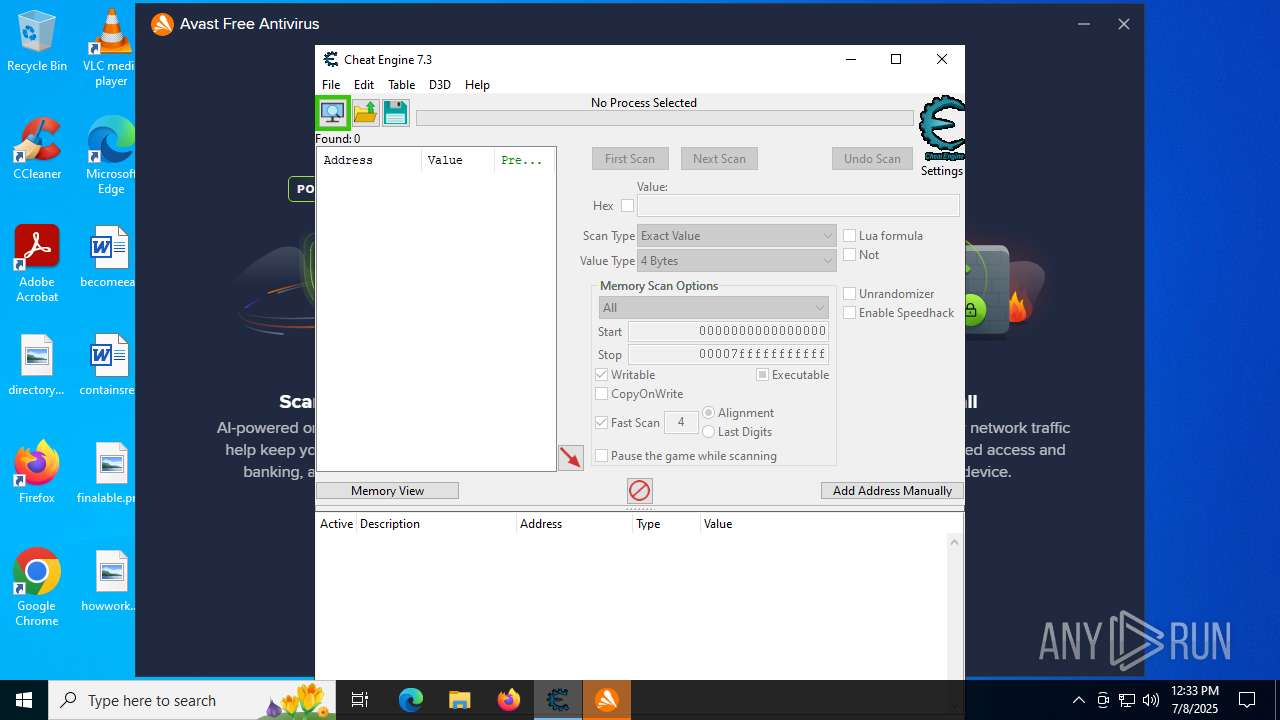The height and width of the screenshot is (720, 1280).
Task: Click Avast icon in the taskbar
Action: click(x=607, y=700)
